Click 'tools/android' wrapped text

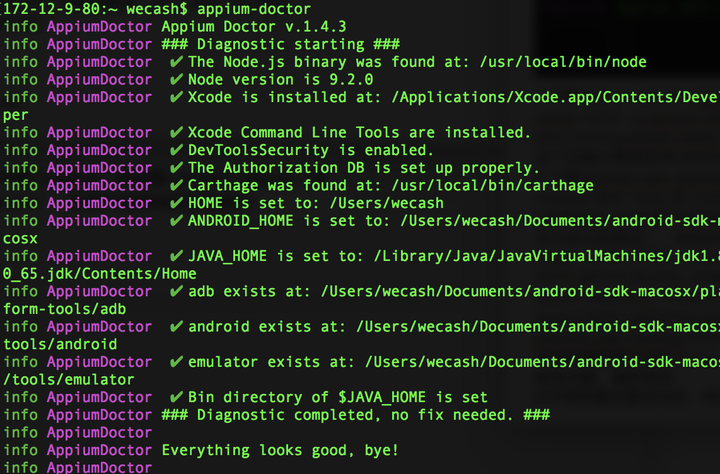(60, 344)
